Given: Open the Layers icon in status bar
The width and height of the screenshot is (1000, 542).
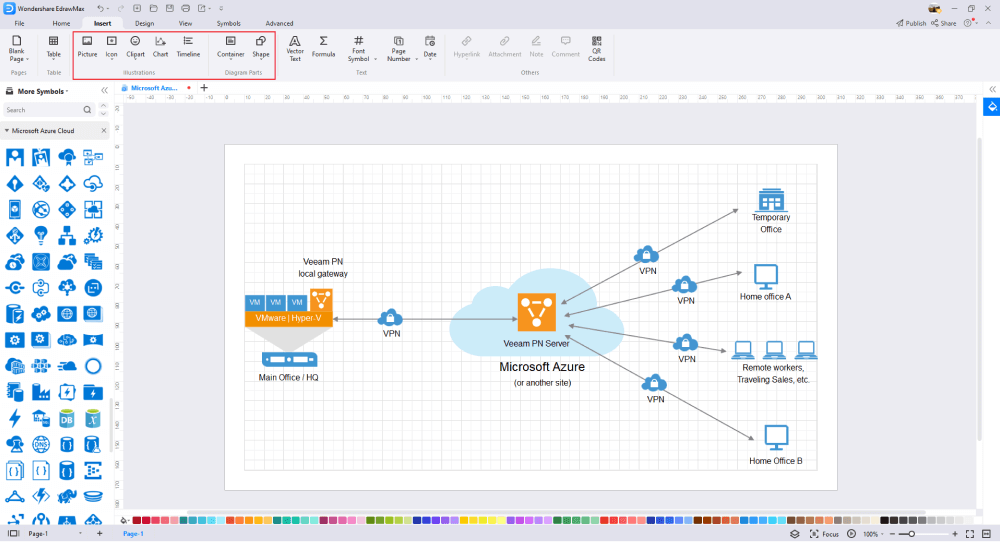Looking at the screenshot, I should [x=795, y=534].
